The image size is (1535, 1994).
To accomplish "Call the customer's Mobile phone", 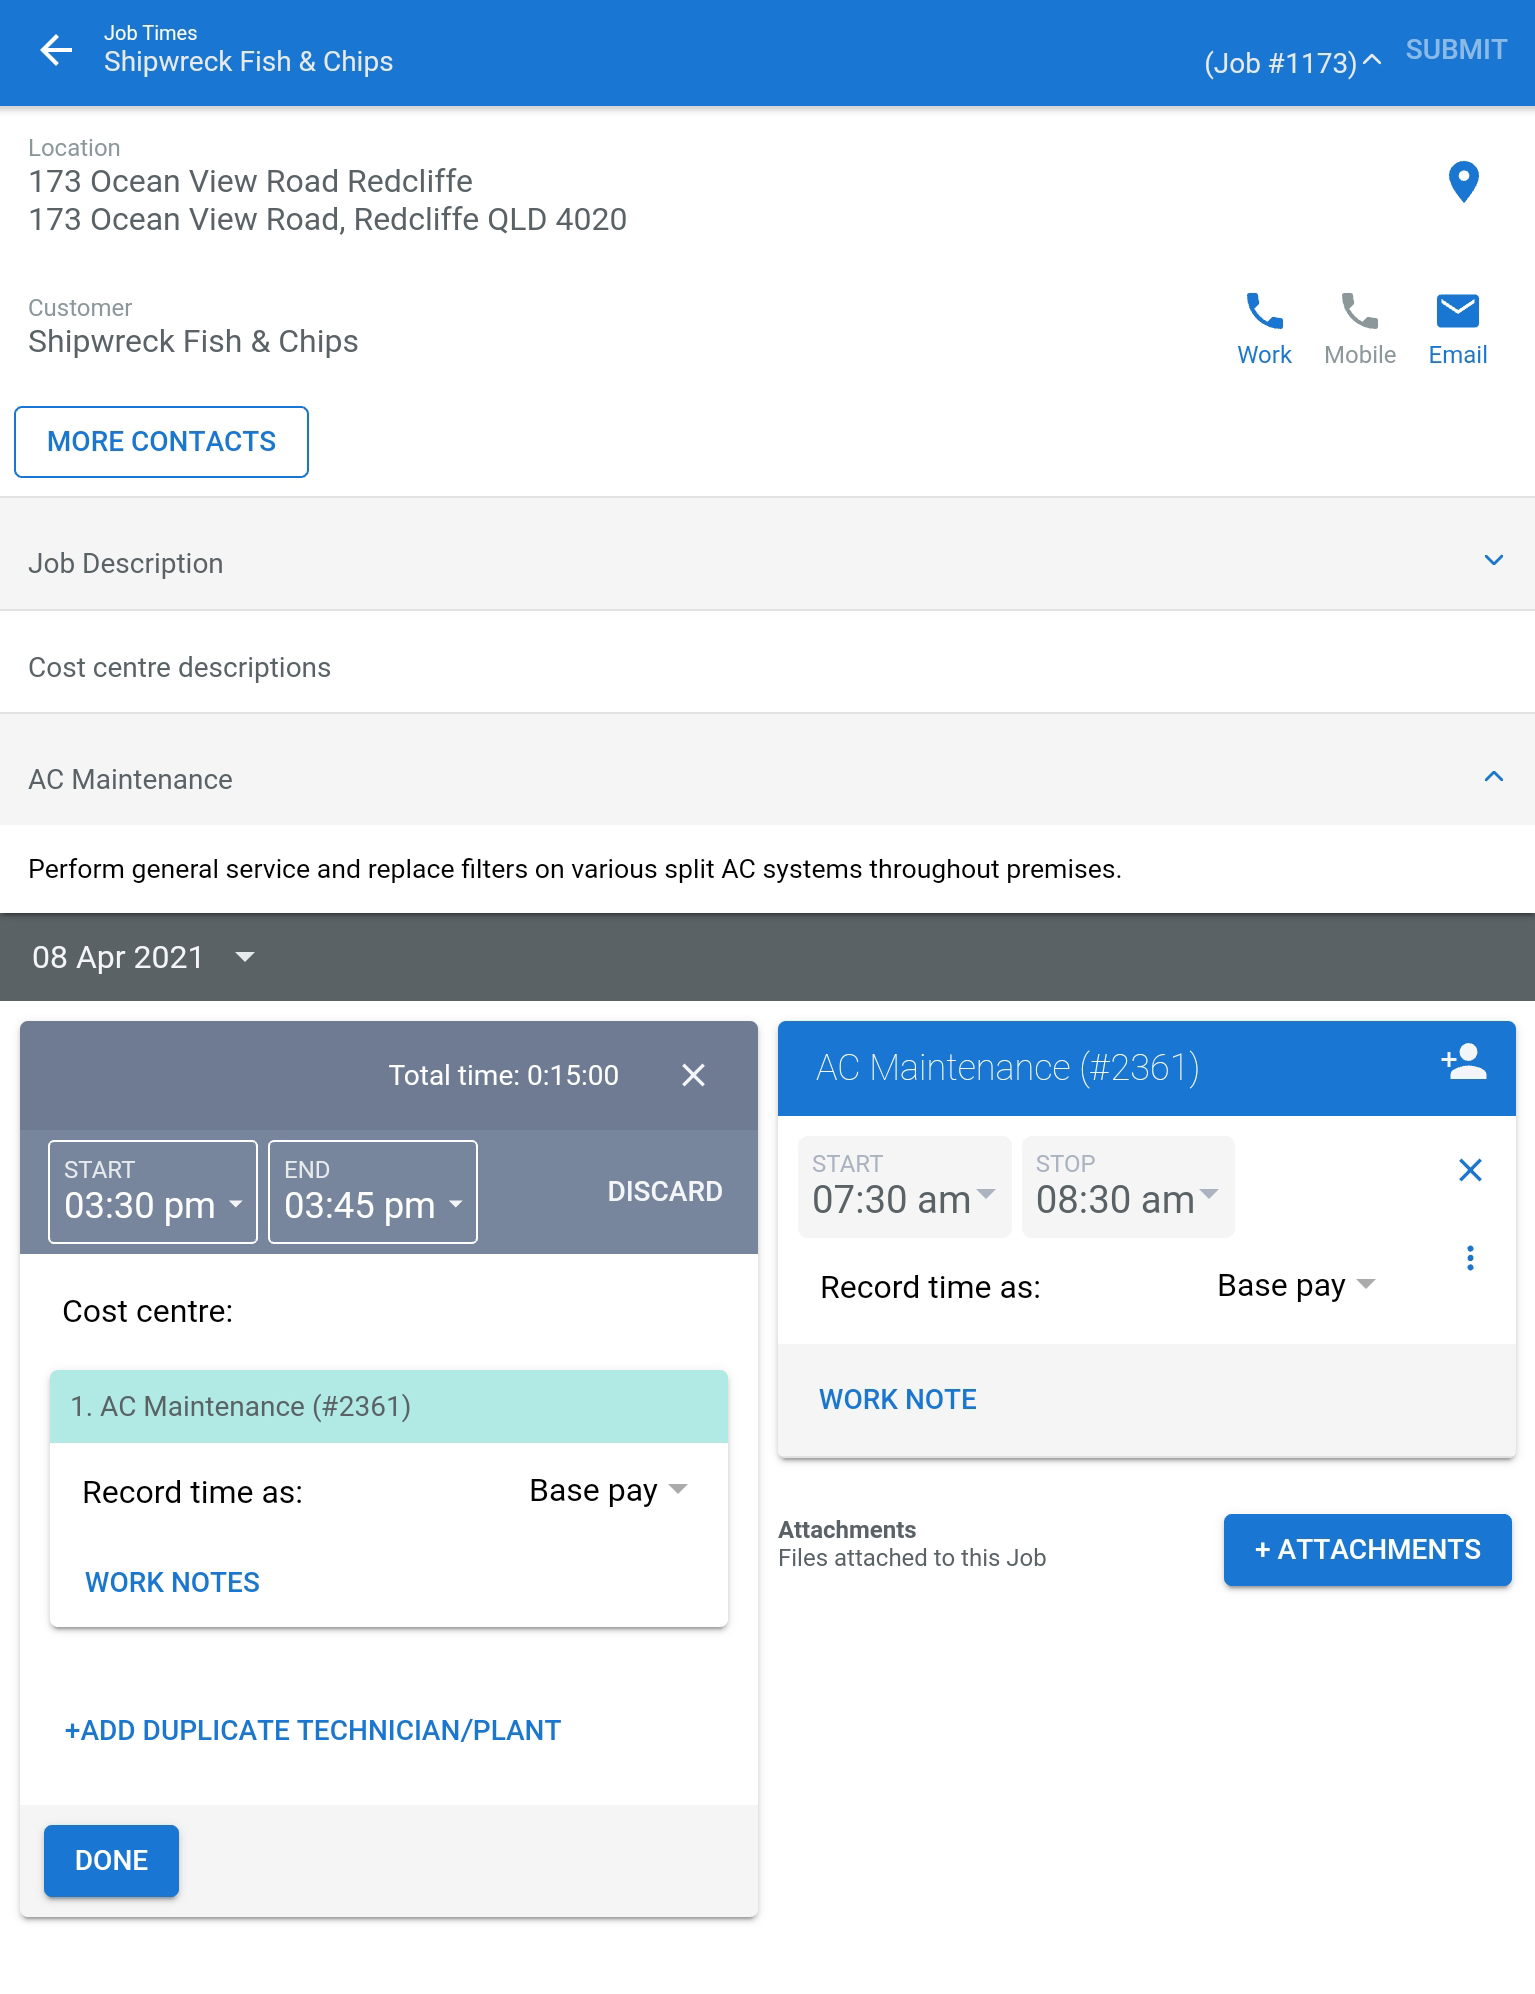I will coord(1359,329).
